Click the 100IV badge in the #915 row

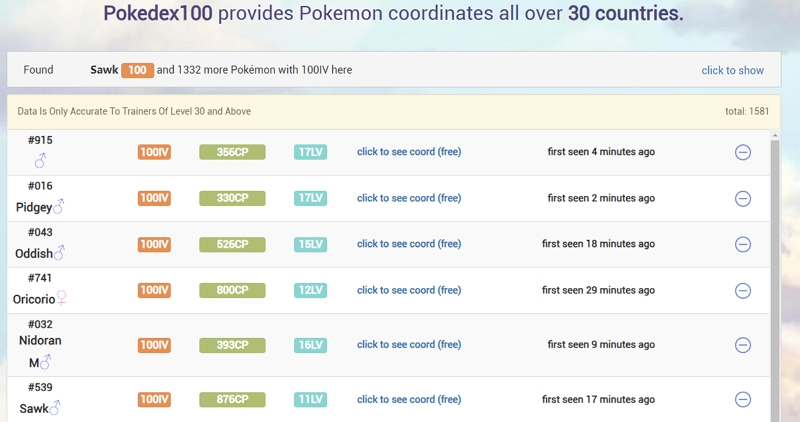pyautogui.click(x=154, y=152)
